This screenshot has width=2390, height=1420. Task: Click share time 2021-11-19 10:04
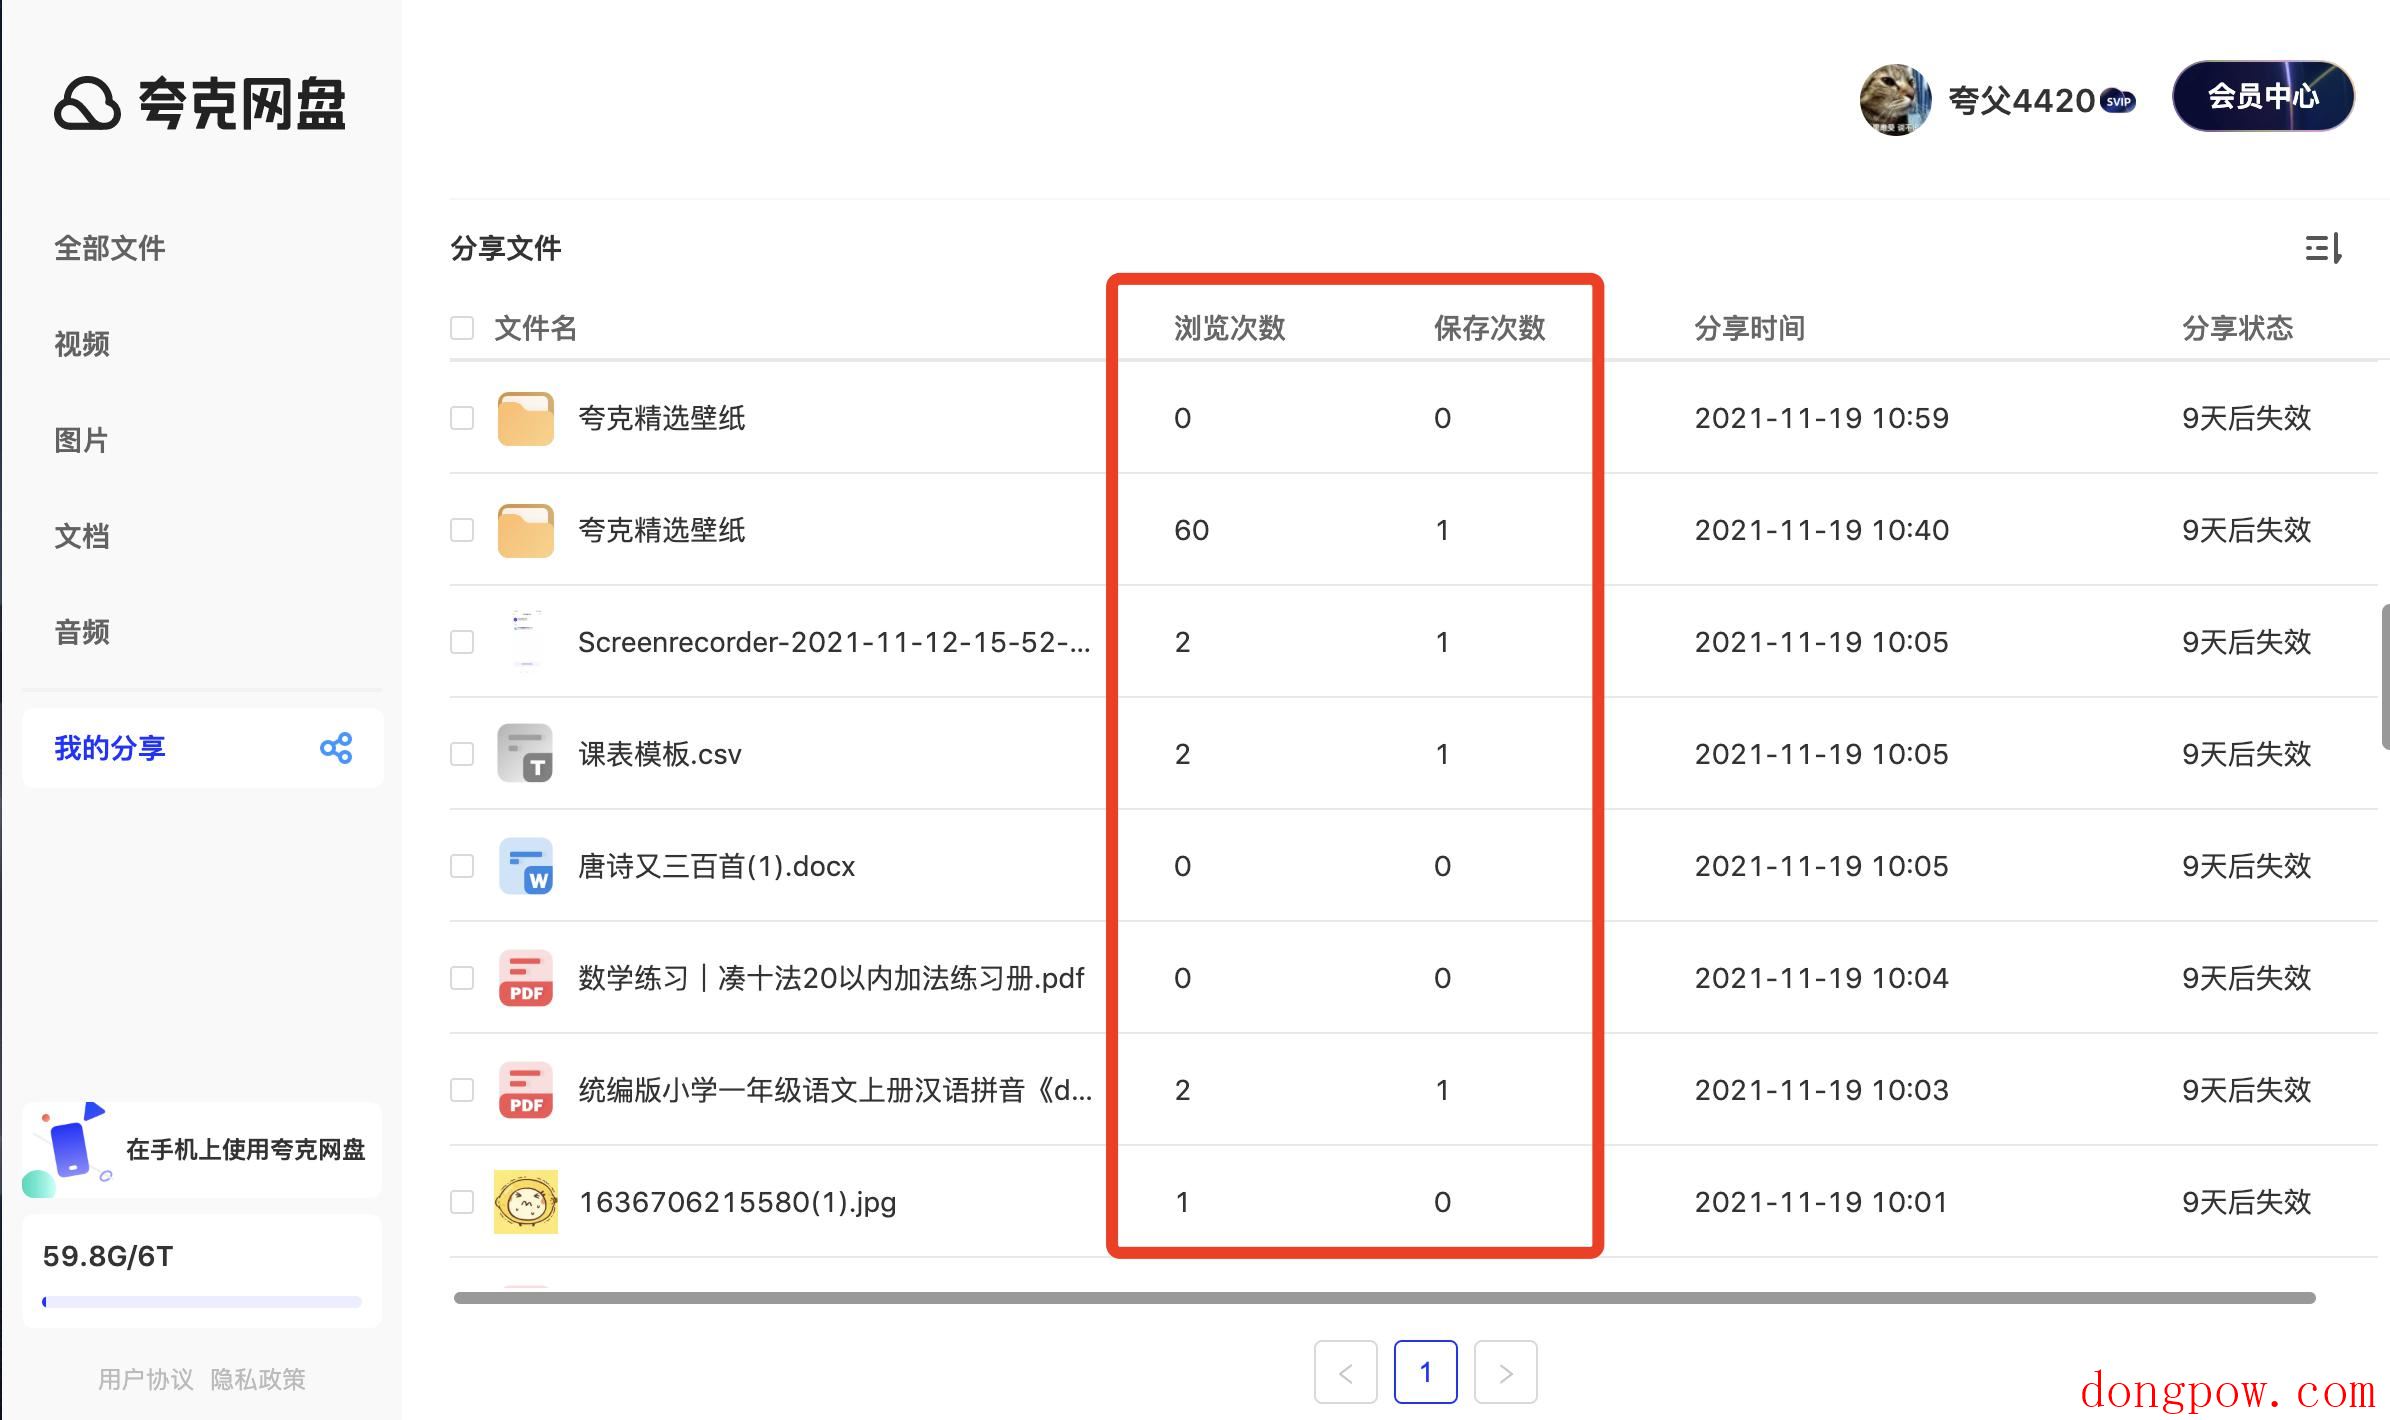[1822, 978]
